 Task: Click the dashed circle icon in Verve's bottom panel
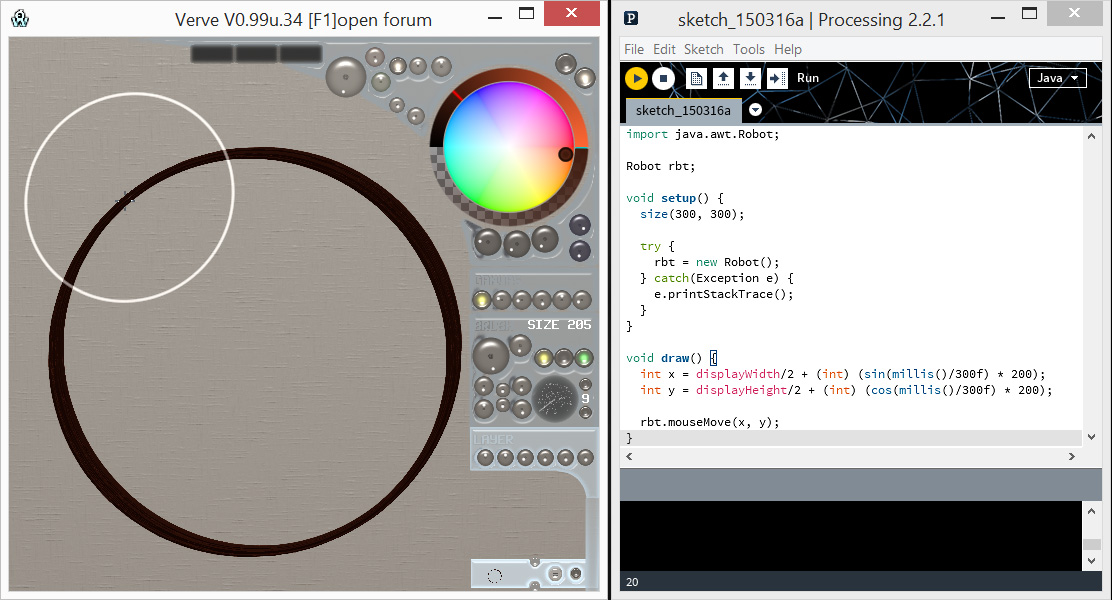coord(495,575)
